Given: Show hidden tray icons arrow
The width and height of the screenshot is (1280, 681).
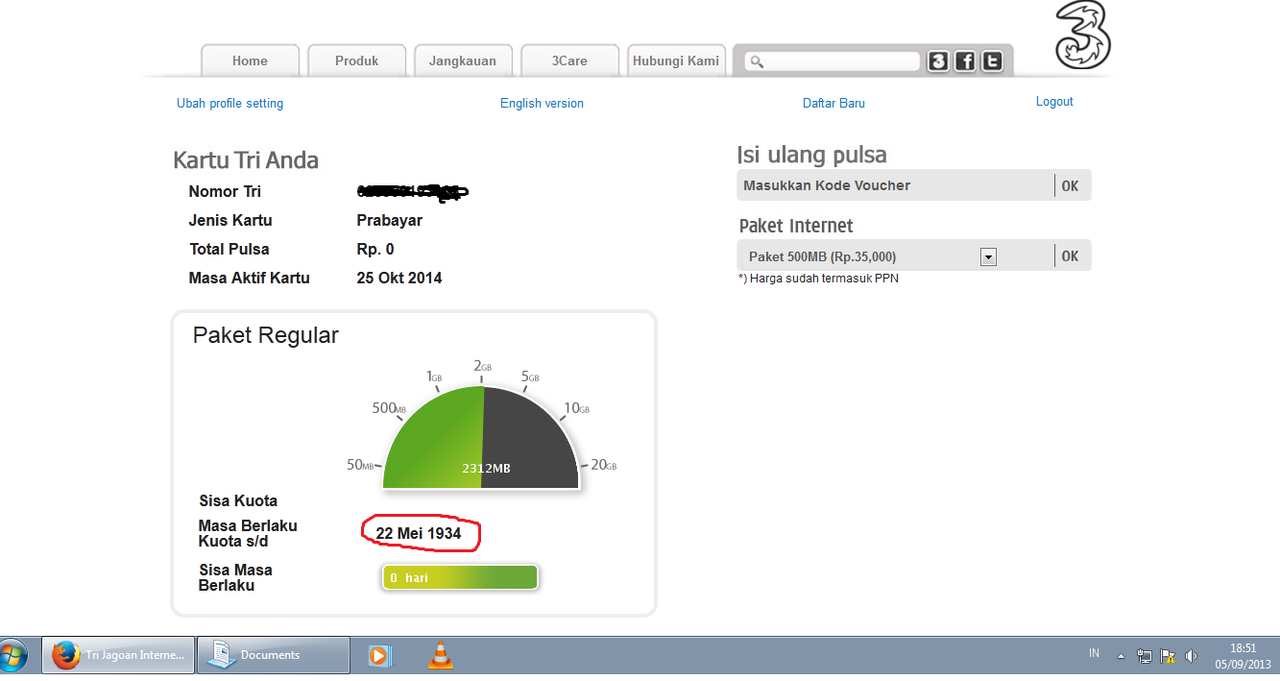Looking at the screenshot, I should pyautogui.click(x=1121, y=657).
